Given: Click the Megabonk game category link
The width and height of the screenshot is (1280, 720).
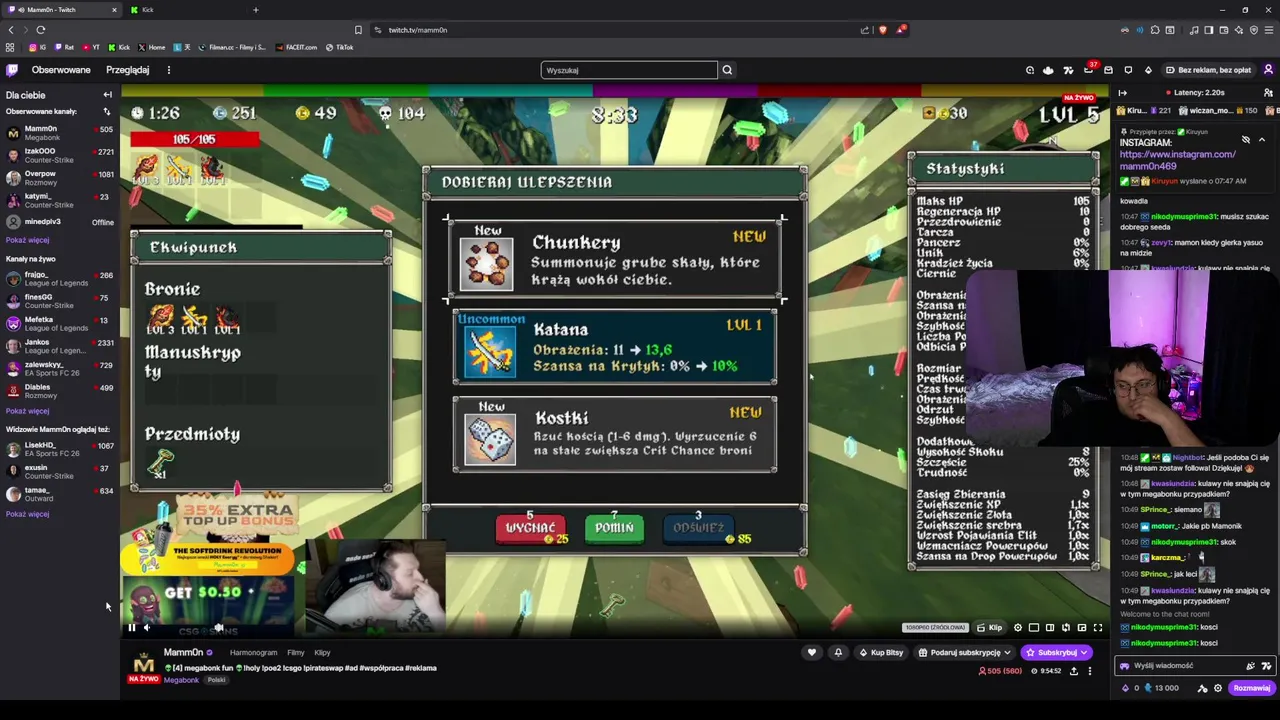Looking at the screenshot, I should (x=181, y=680).
